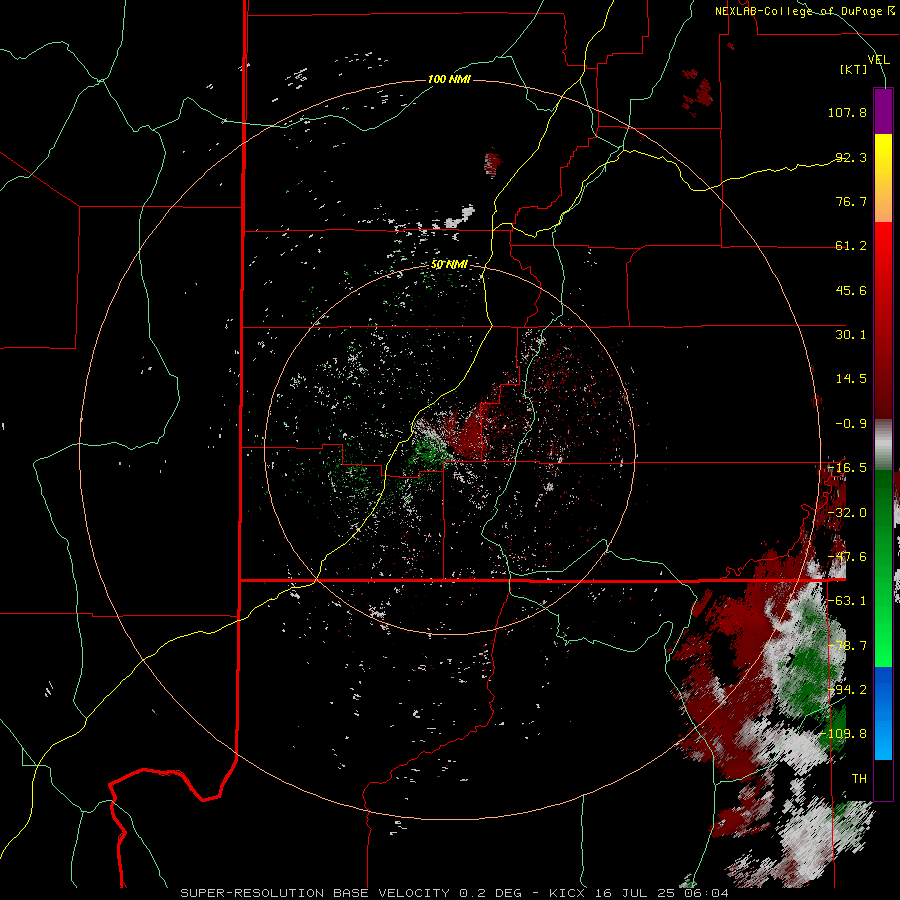Click the SUPER-RESOLUTION BASE VELOCITY caption text

pyautogui.click(x=315, y=893)
